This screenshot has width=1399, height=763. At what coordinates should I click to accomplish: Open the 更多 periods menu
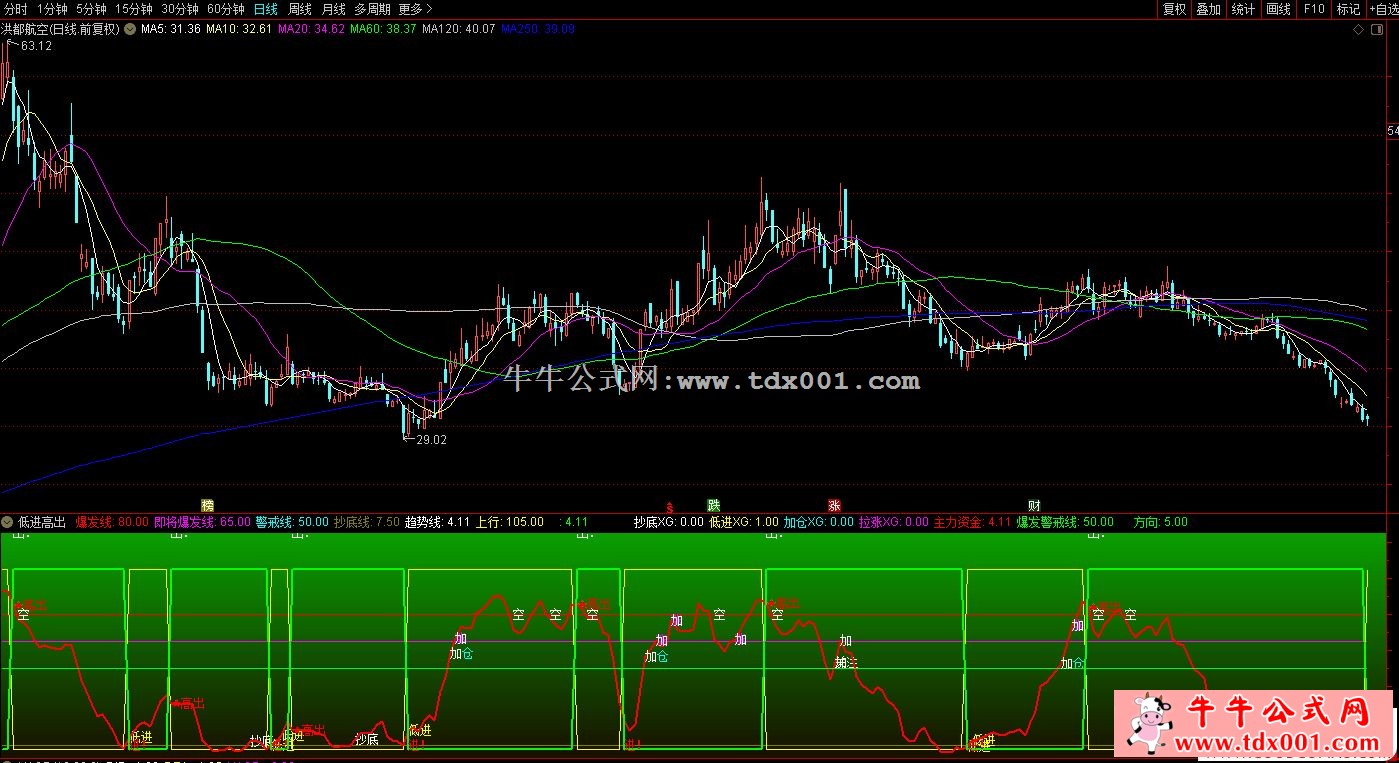(x=415, y=9)
